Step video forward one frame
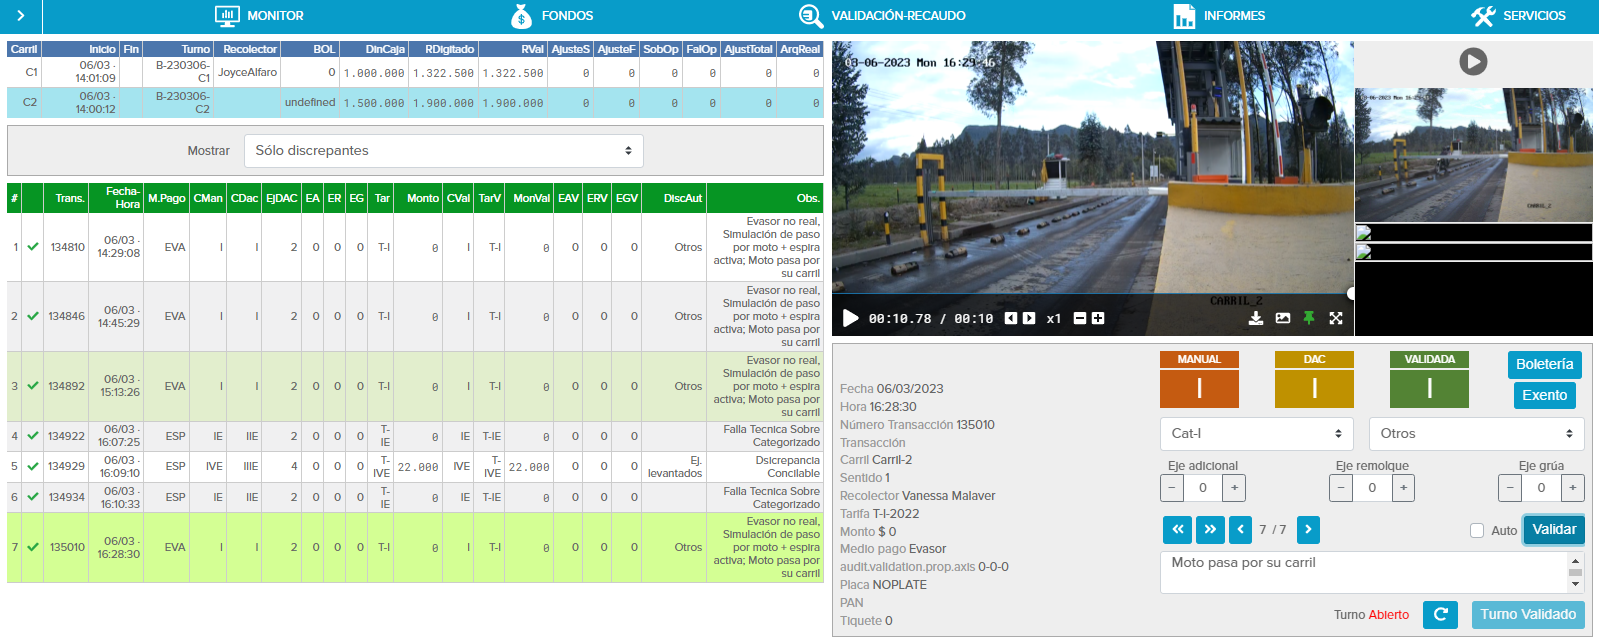The height and width of the screenshot is (641, 1599). tap(1029, 318)
